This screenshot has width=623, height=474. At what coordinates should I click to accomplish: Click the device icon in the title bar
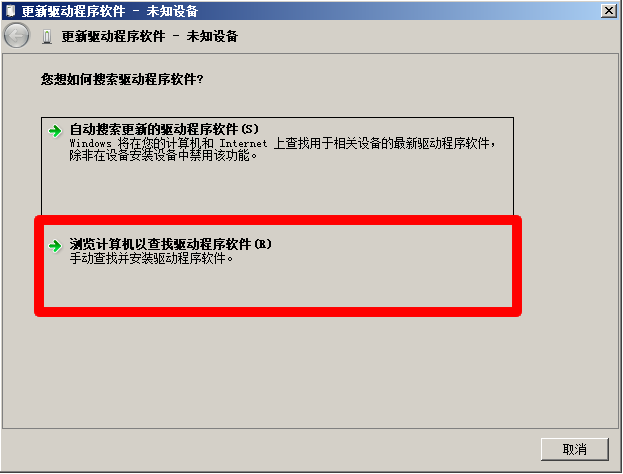click(10, 11)
